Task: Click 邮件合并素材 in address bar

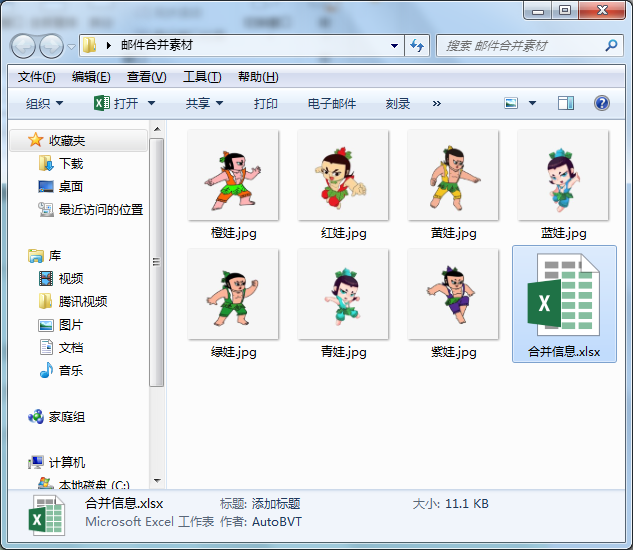Action: pos(157,45)
